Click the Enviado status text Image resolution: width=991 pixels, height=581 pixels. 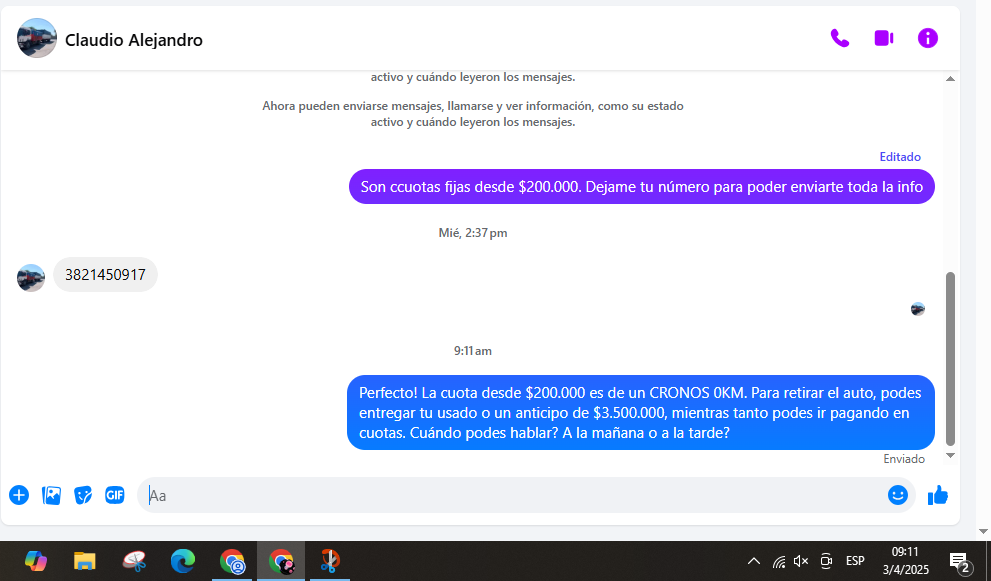click(904, 459)
